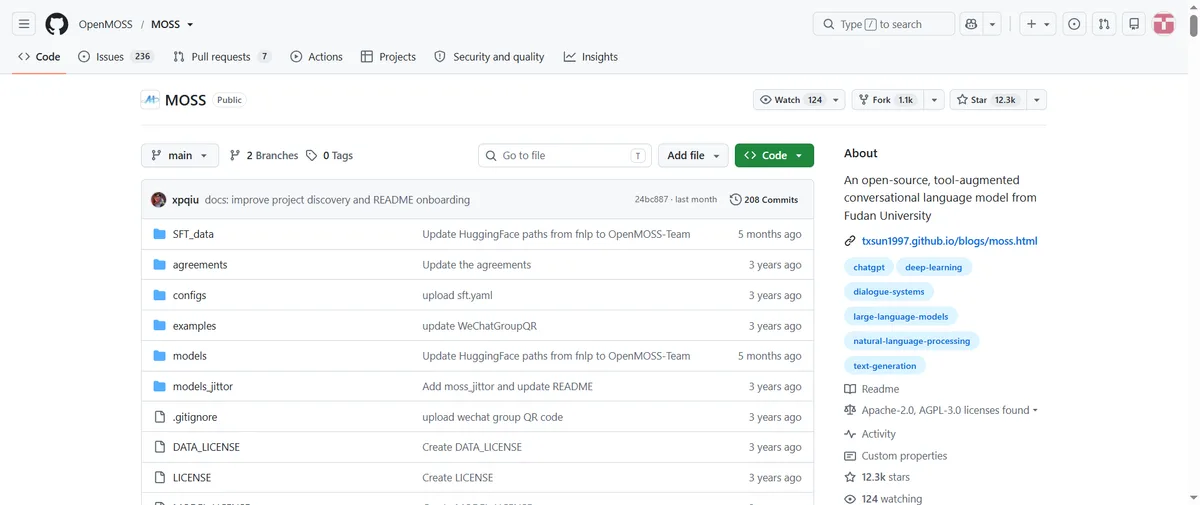Open the configs folder
This screenshot has width=1200, height=505.
[189, 295]
